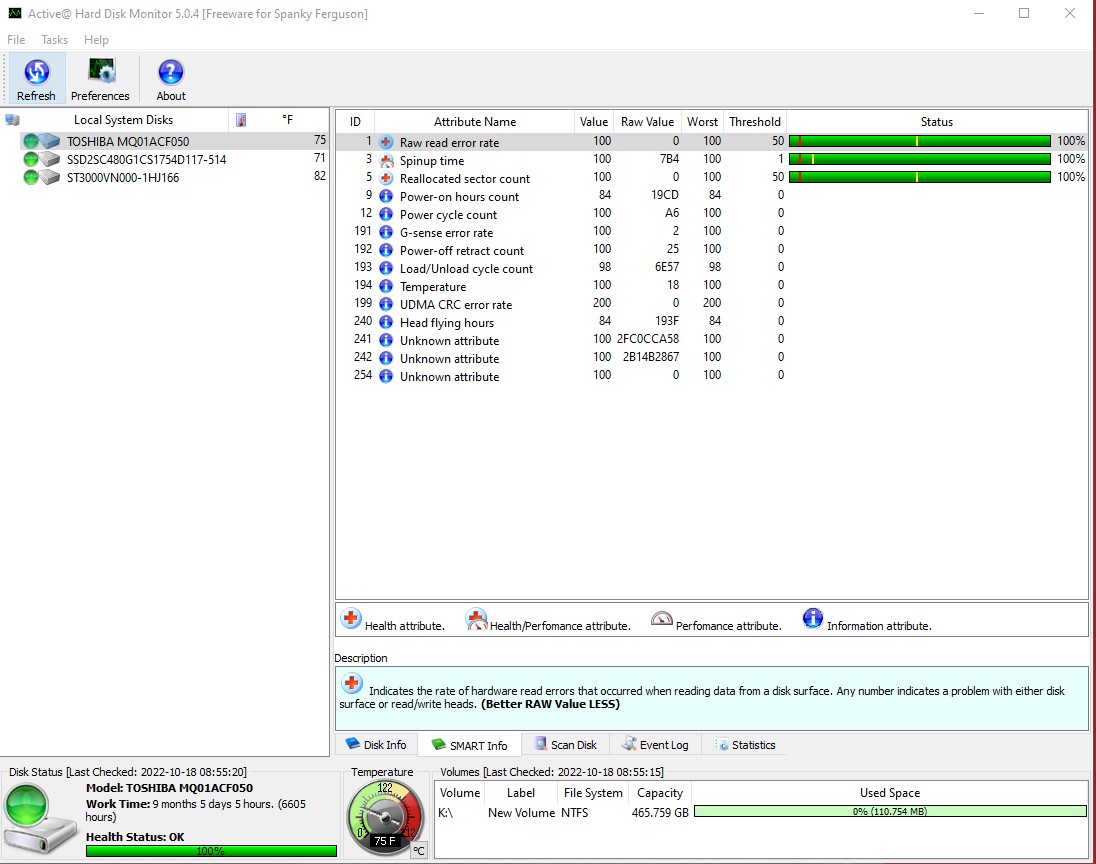Click the Information attribute legend icon
Viewport: 1096px width, 864px height.
click(812, 619)
